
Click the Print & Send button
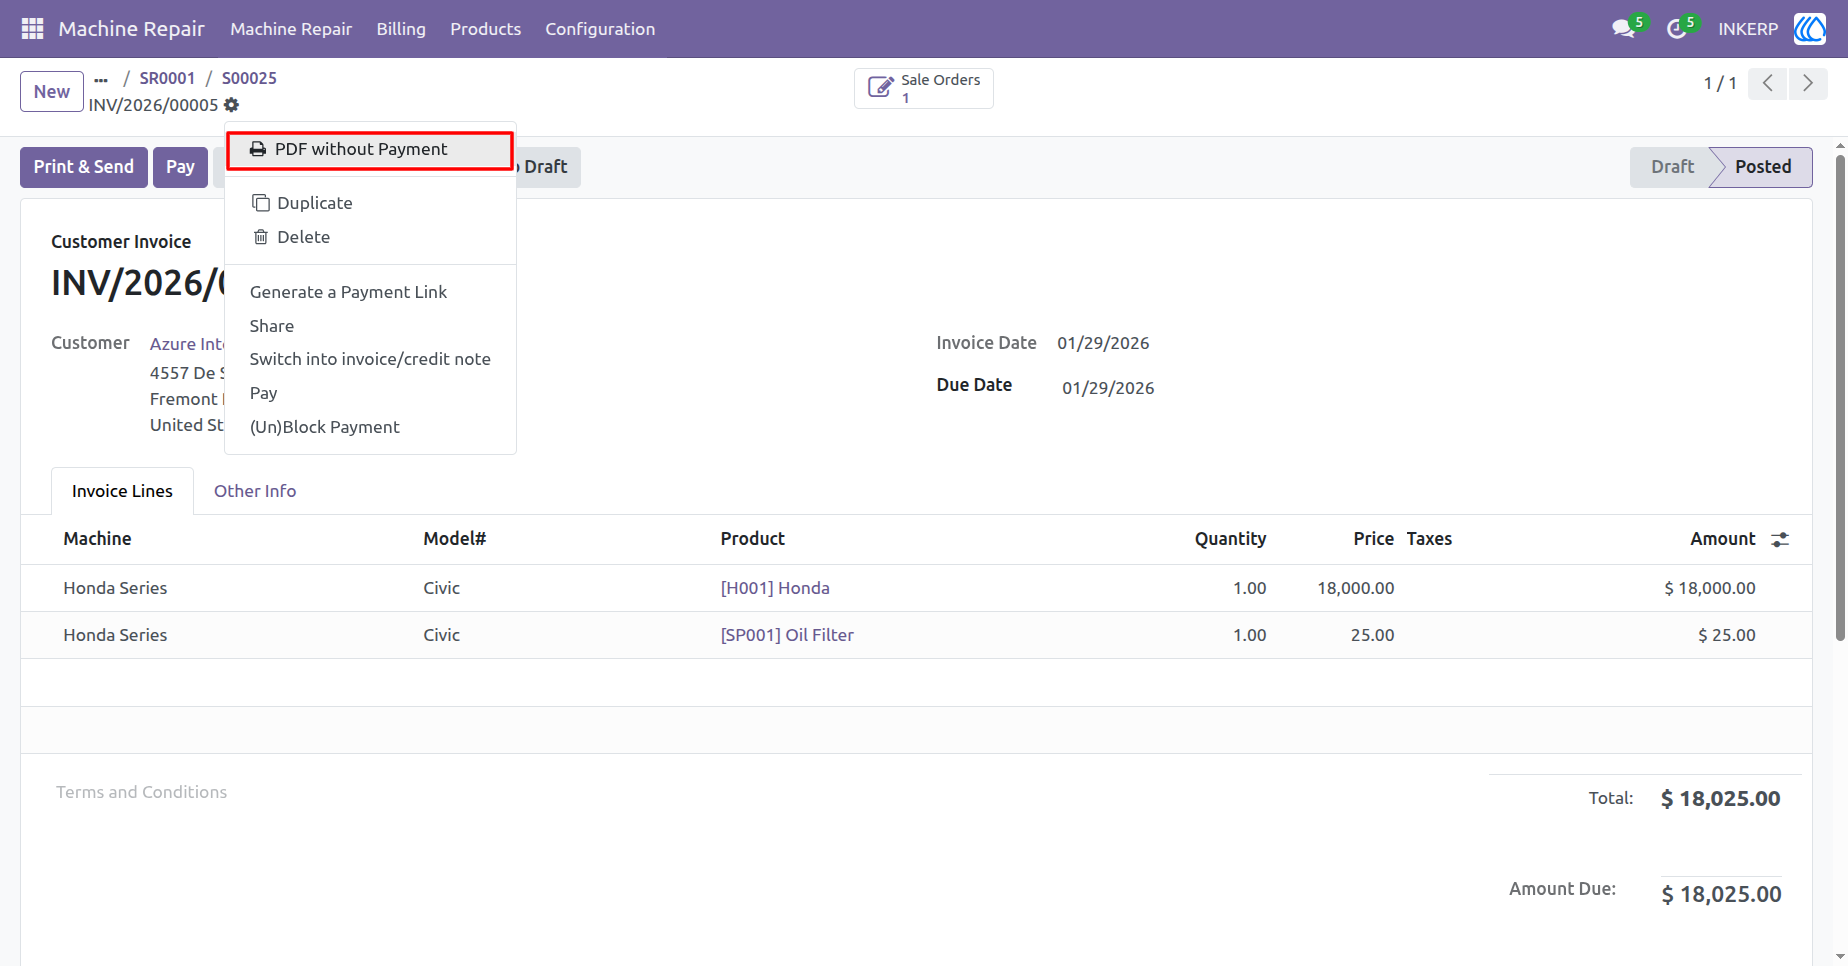[84, 167]
